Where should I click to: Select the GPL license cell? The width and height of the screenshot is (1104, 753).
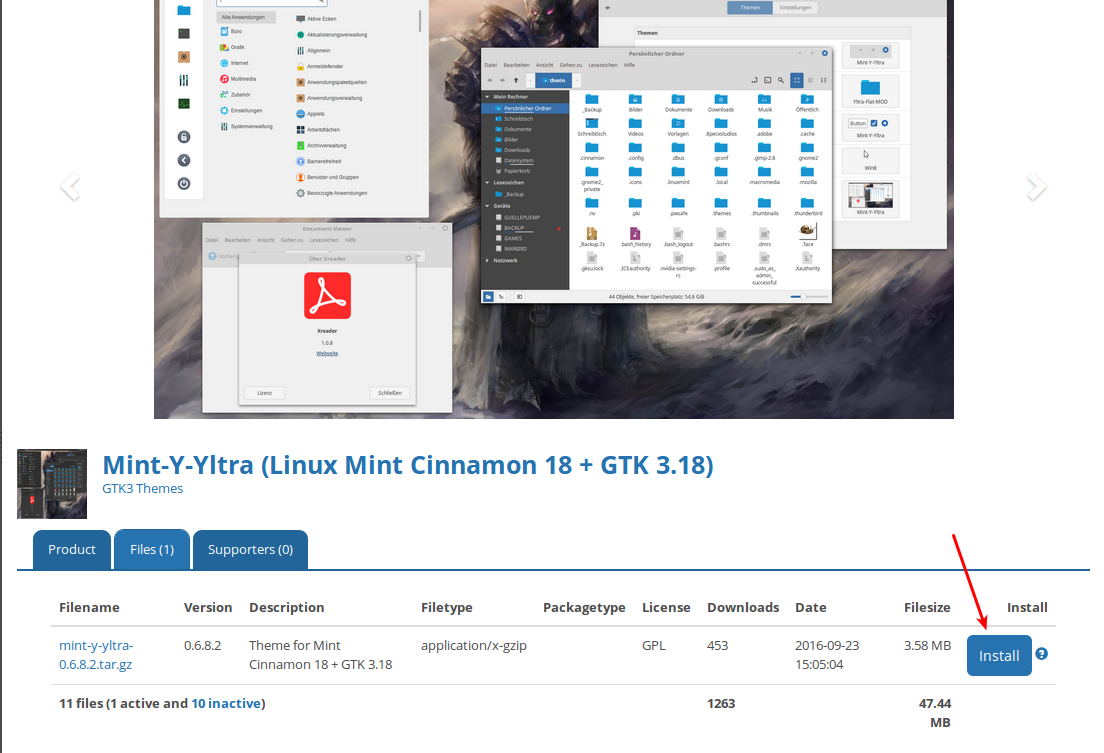[x=653, y=645]
